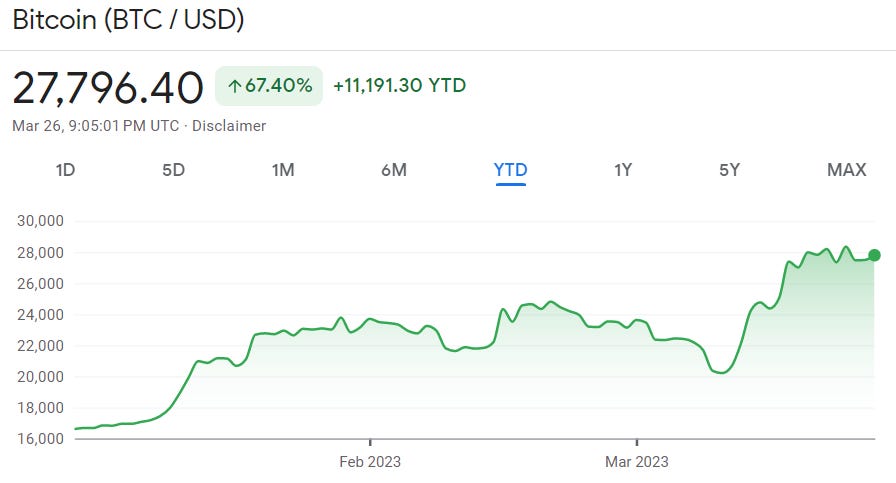The height and width of the screenshot is (483, 896).
Task: Click the Feb 2023 axis label
Action: pos(370,462)
